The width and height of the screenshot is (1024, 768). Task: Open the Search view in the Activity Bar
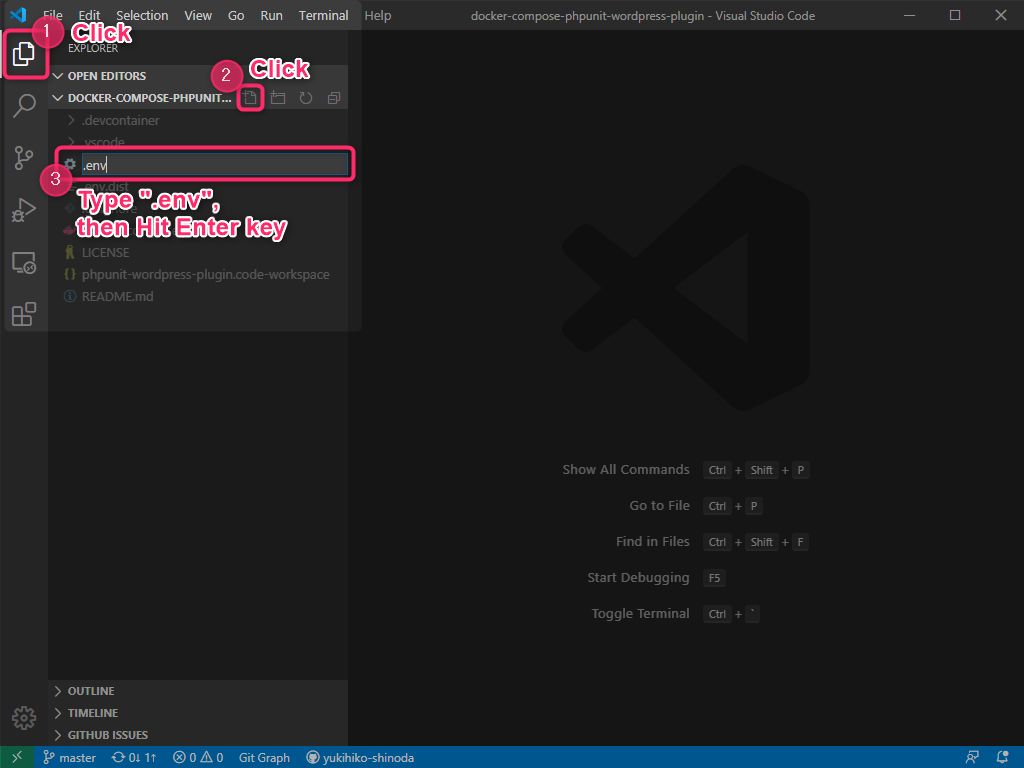click(x=24, y=105)
